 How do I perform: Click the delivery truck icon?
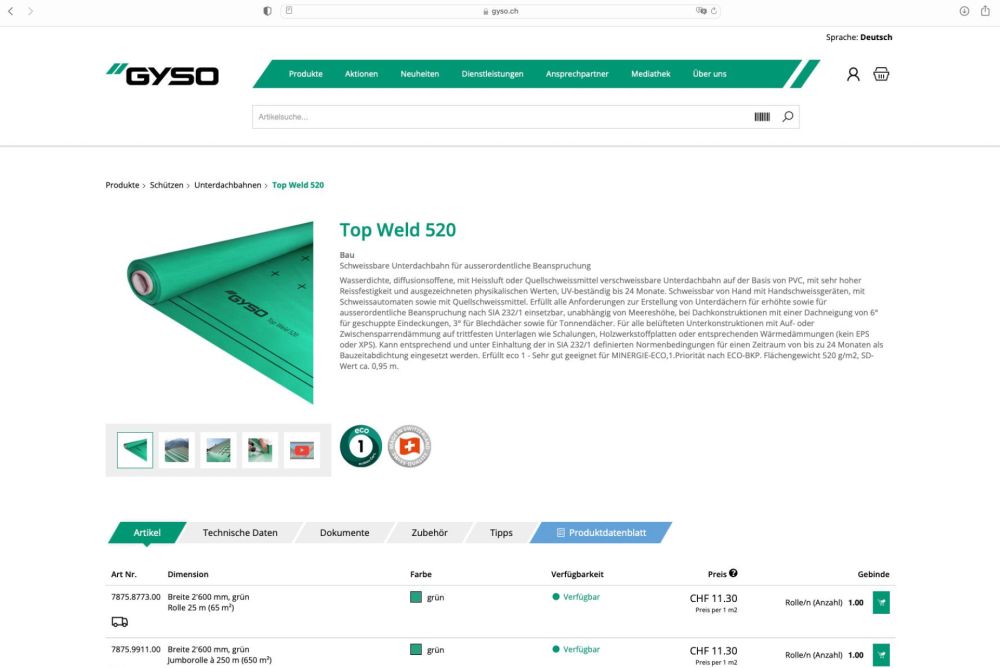119,621
